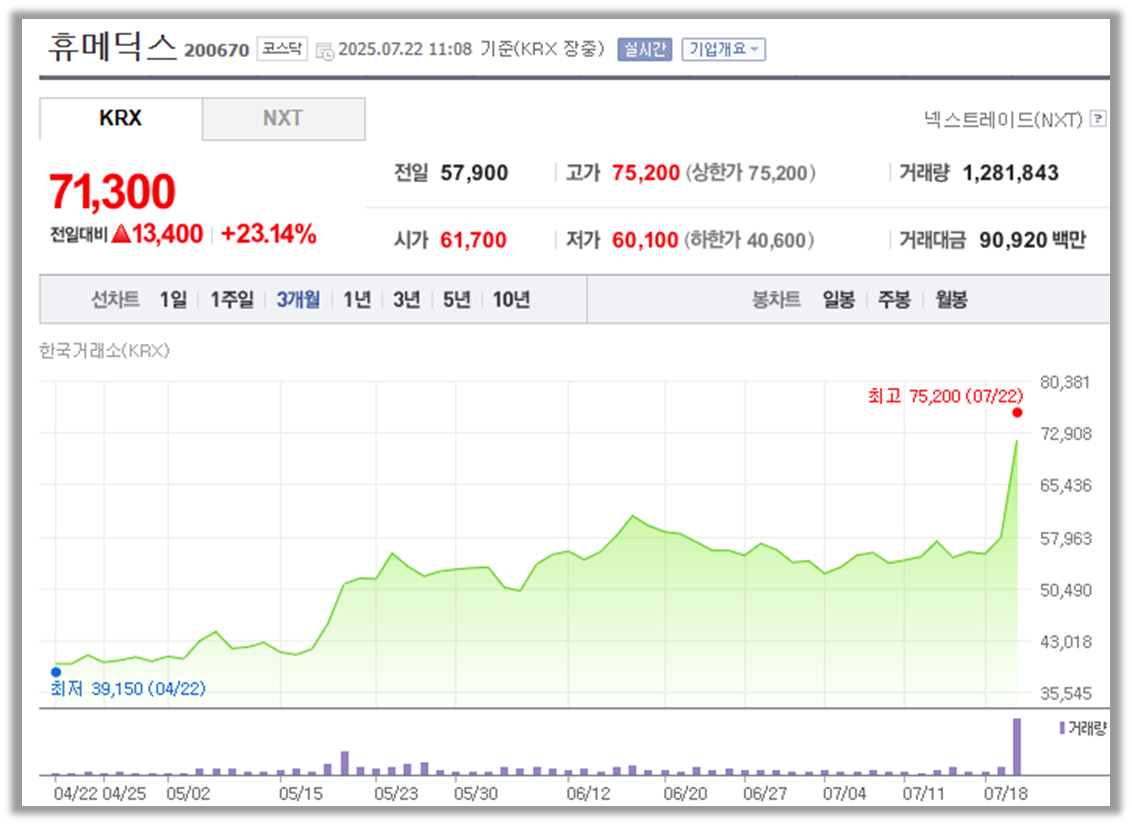Viewport: 1132px width, 825px height.
Task: Select the 3년 line chart period
Action: pos(406,299)
